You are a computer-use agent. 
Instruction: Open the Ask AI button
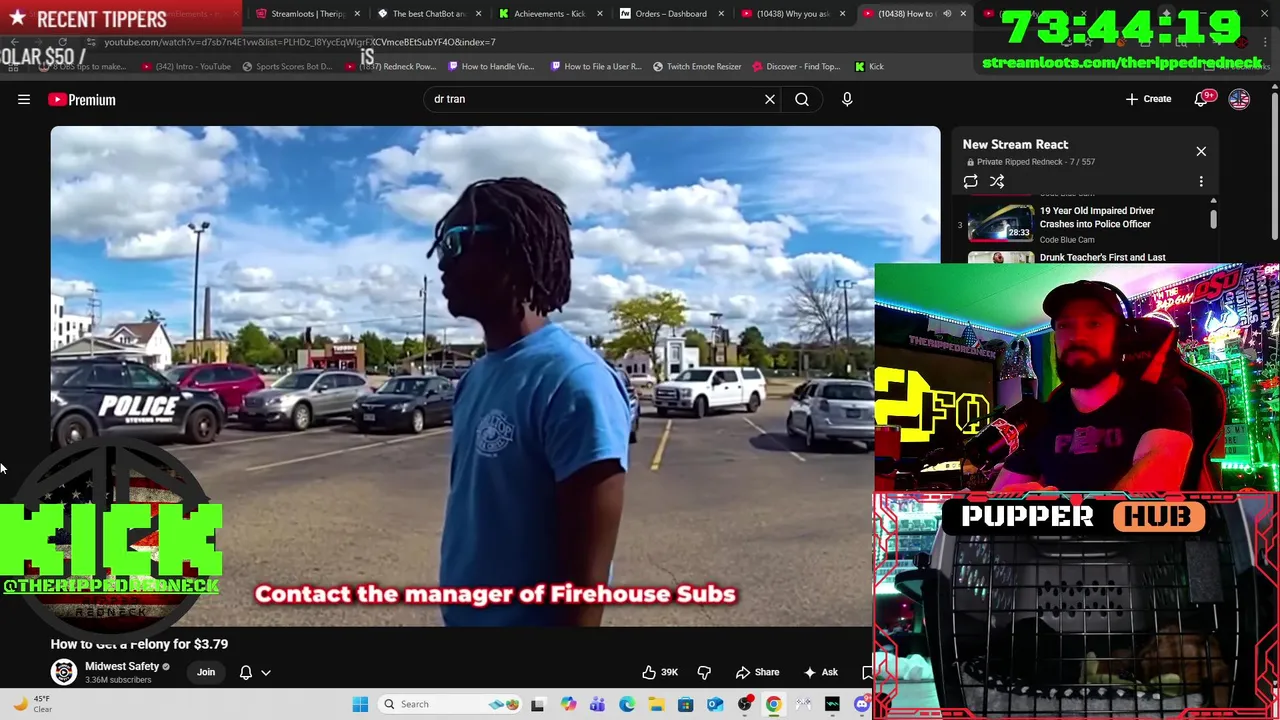[821, 672]
